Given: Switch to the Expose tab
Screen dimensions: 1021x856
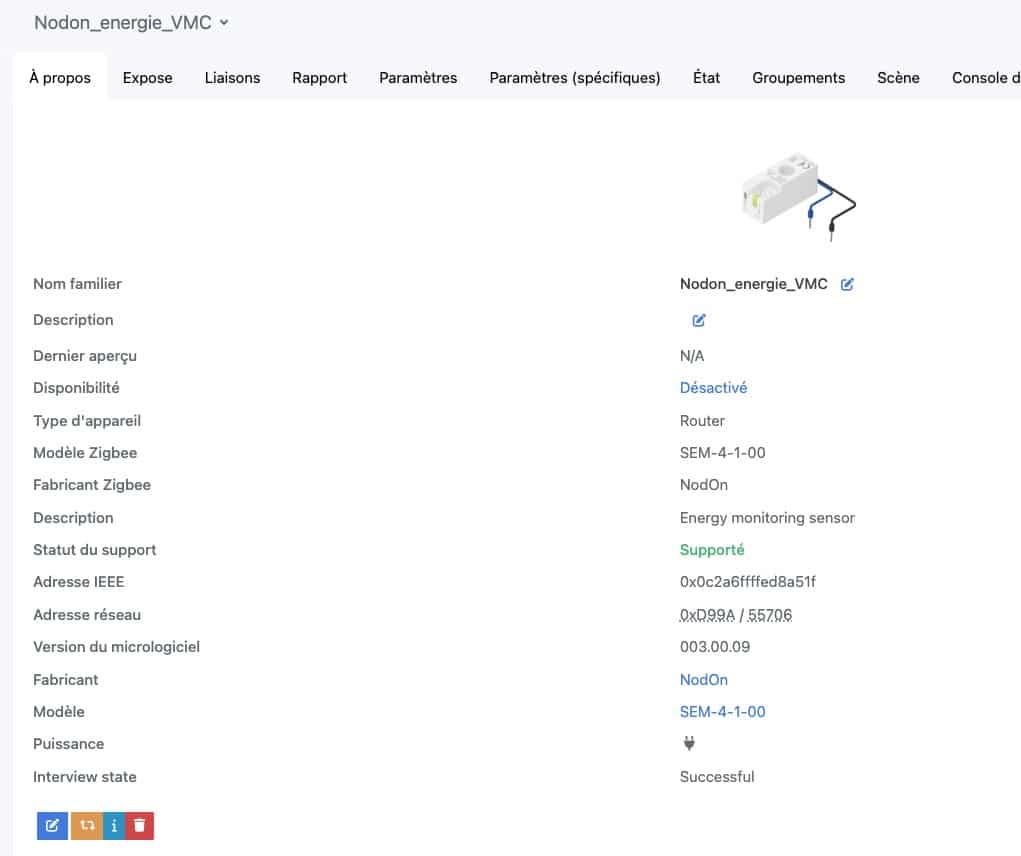Looking at the screenshot, I should (148, 78).
